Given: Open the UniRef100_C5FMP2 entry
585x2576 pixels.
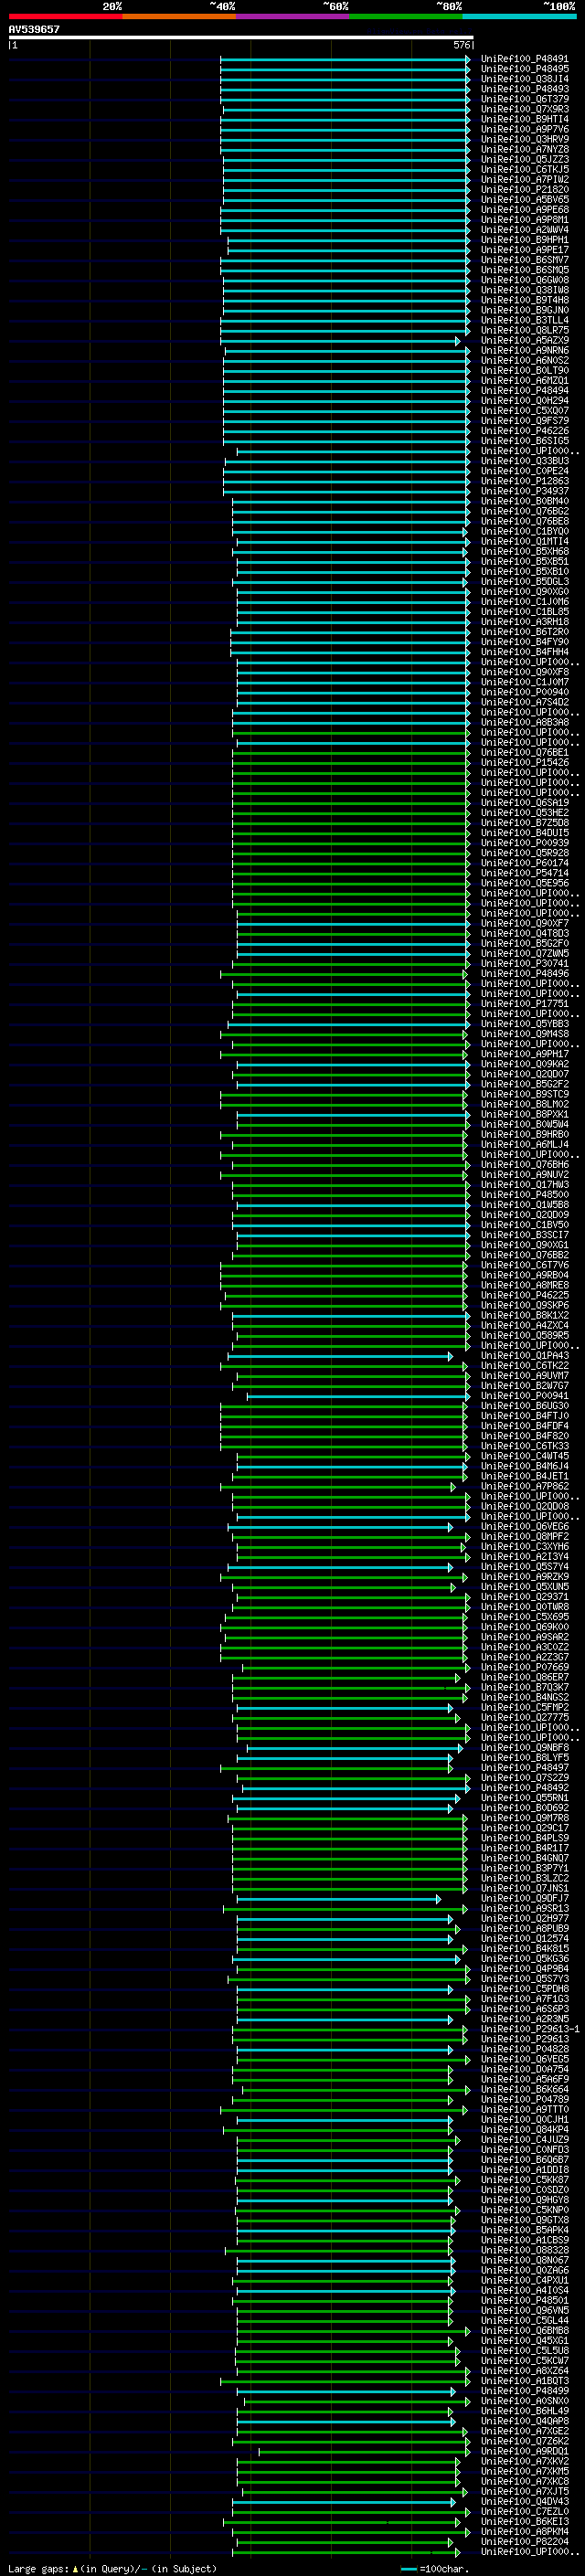Looking at the screenshot, I should [525, 1706].
